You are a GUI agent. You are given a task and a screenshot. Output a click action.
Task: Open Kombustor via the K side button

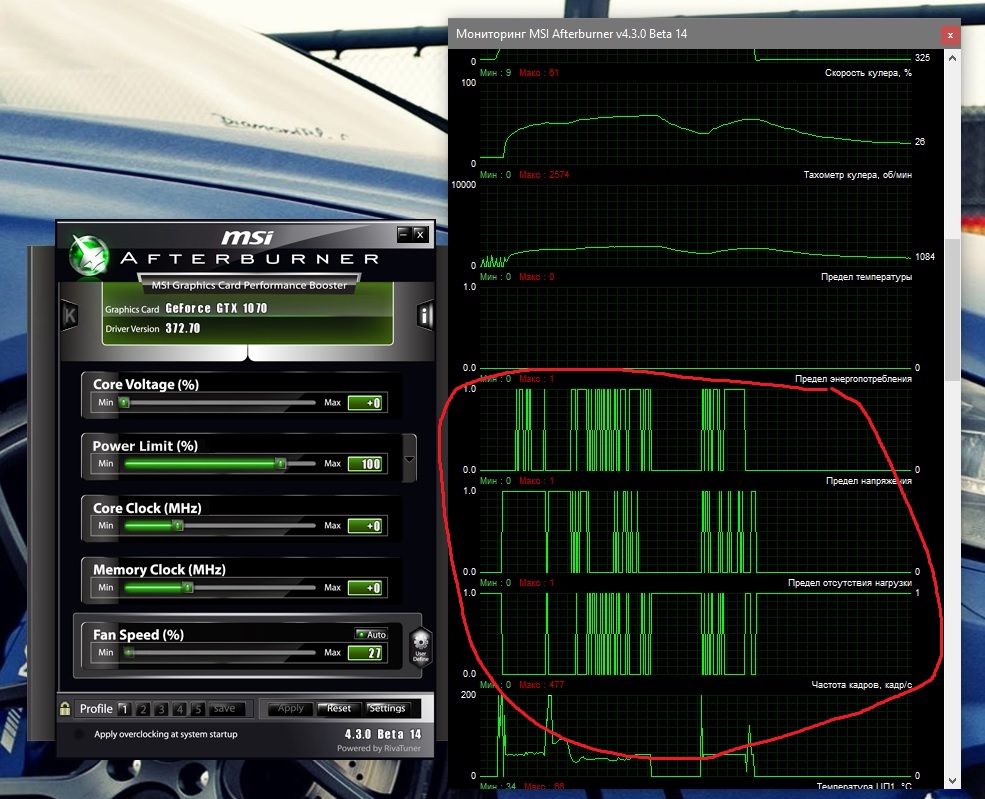70,315
